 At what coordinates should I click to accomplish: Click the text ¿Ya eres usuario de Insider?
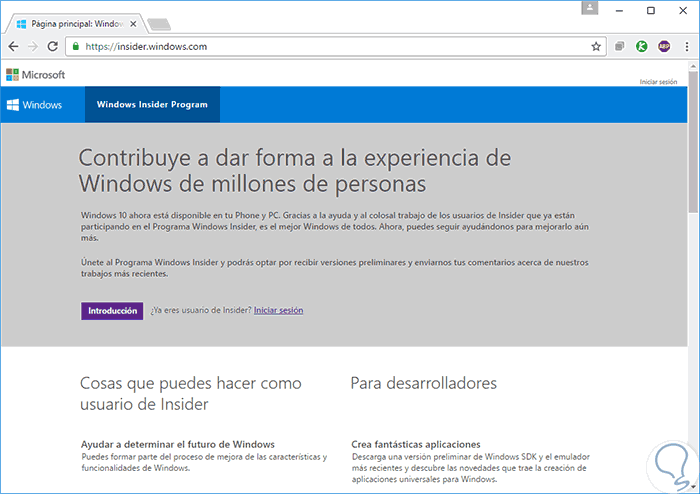[x=201, y=310]
